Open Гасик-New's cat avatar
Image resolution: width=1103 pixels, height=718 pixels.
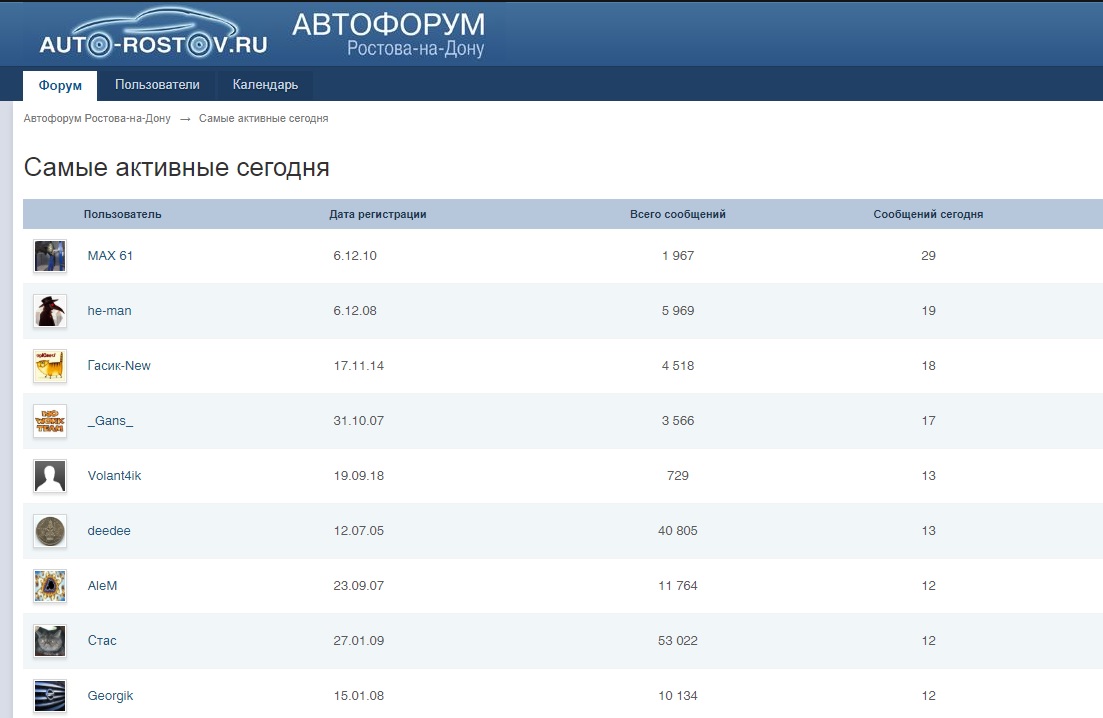(x=50, y=366)
